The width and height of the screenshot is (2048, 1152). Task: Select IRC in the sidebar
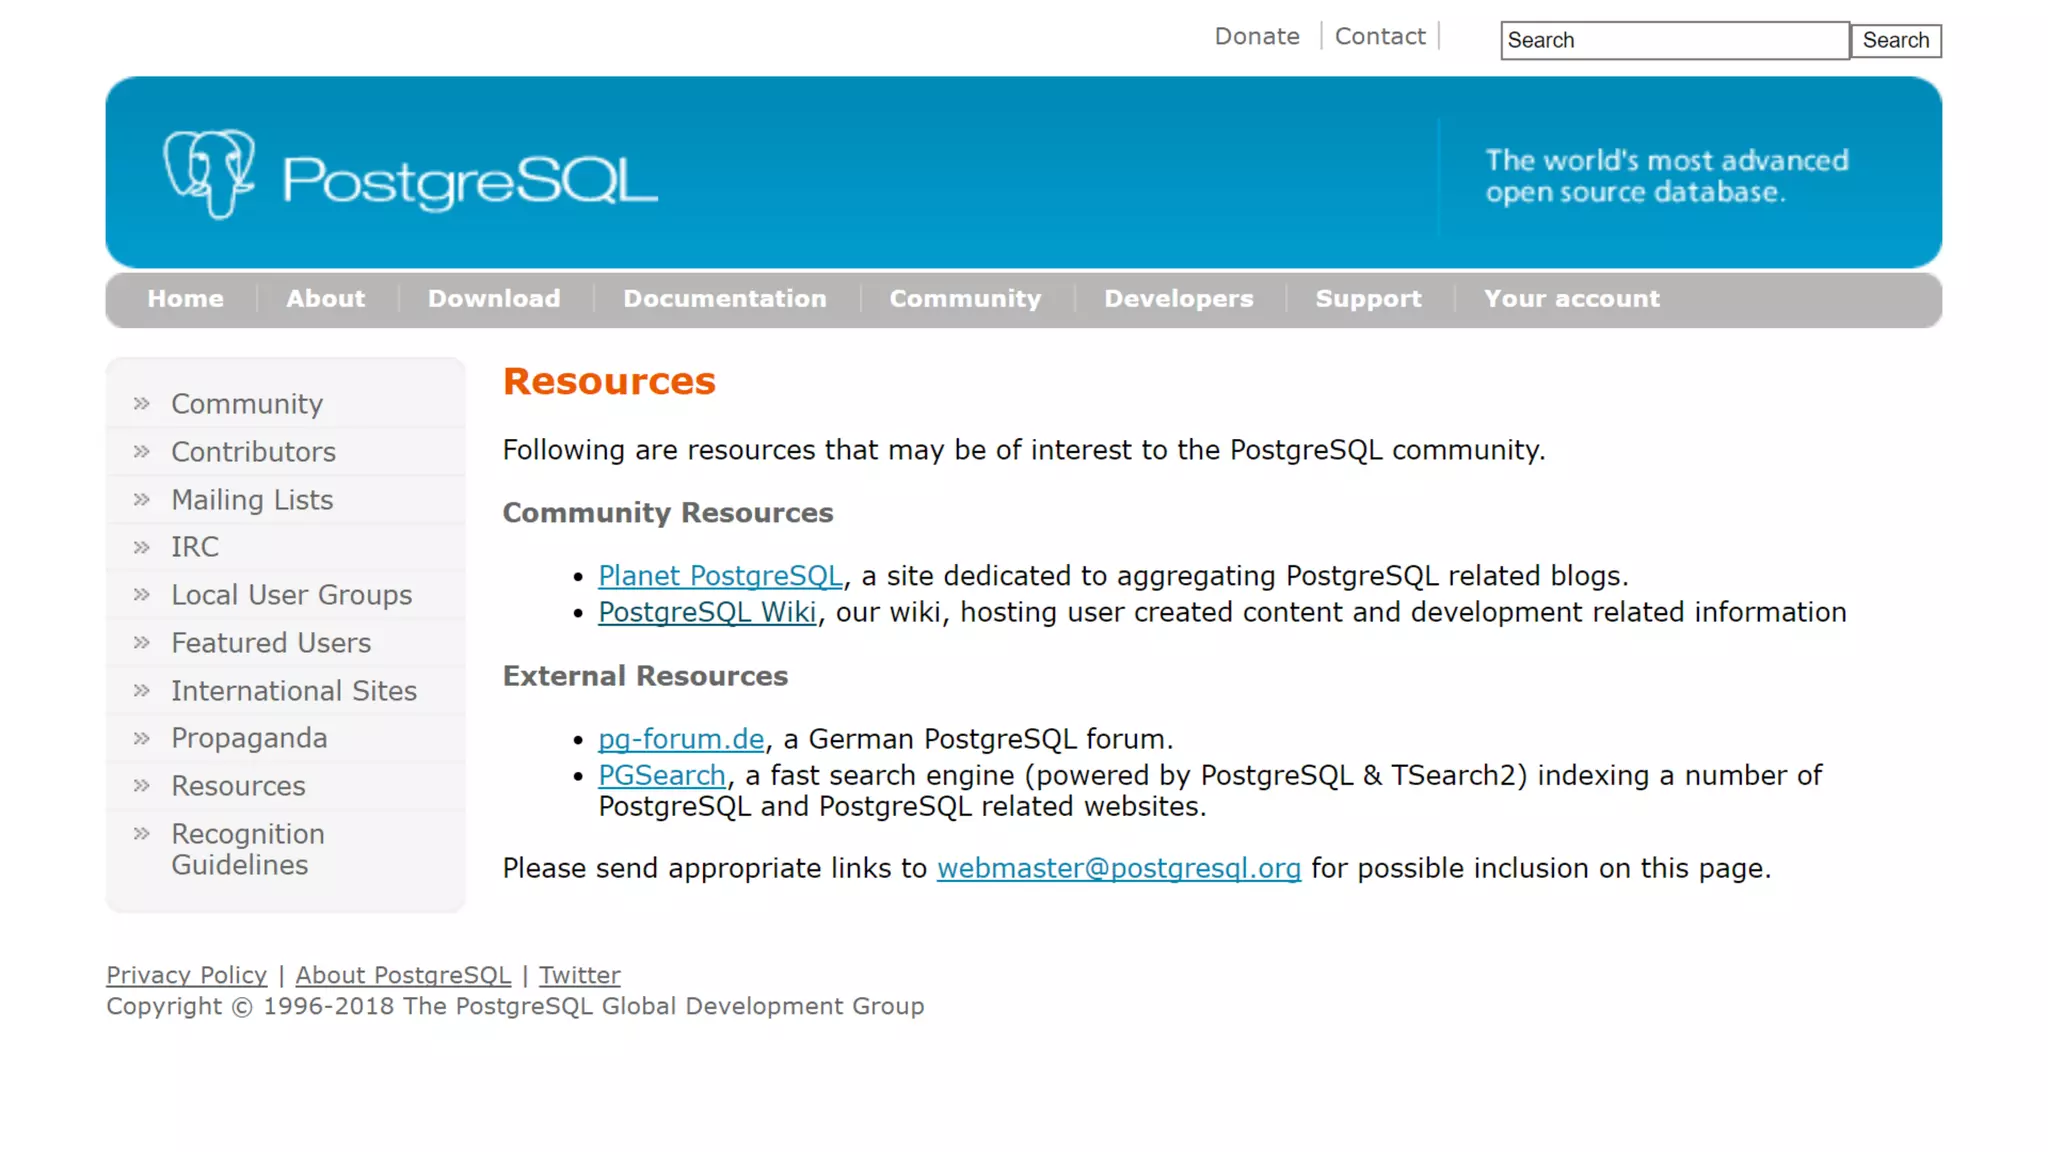[x=195, y=547]
